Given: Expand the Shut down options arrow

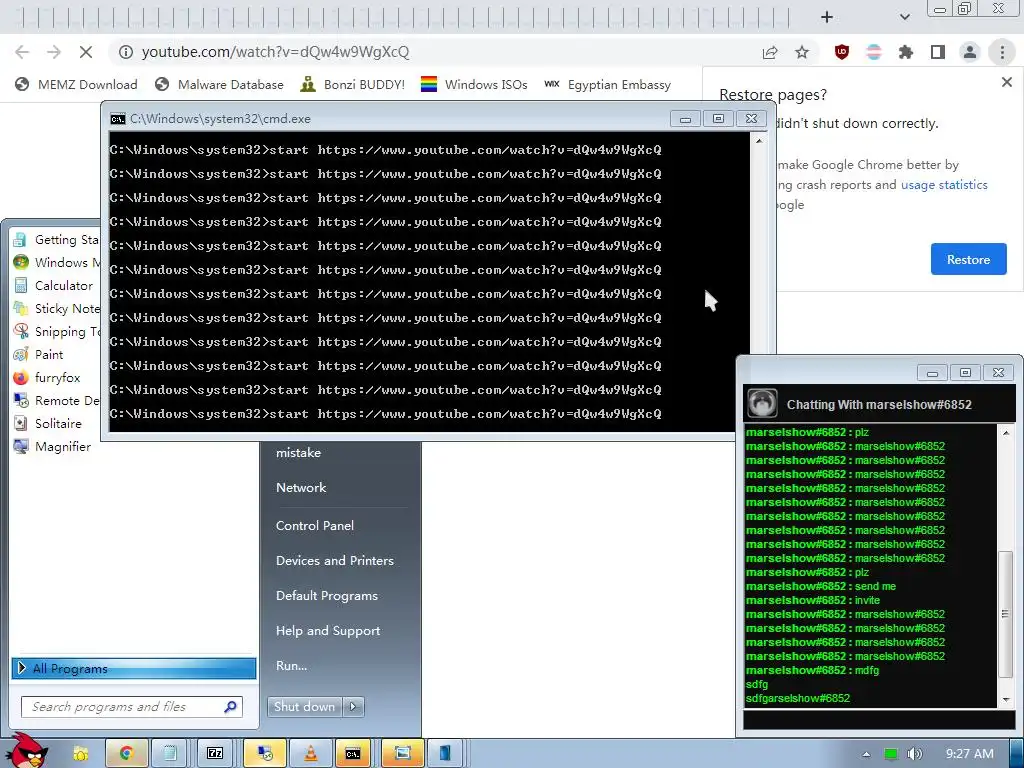Looking at the screenshot, I should 353,707.
